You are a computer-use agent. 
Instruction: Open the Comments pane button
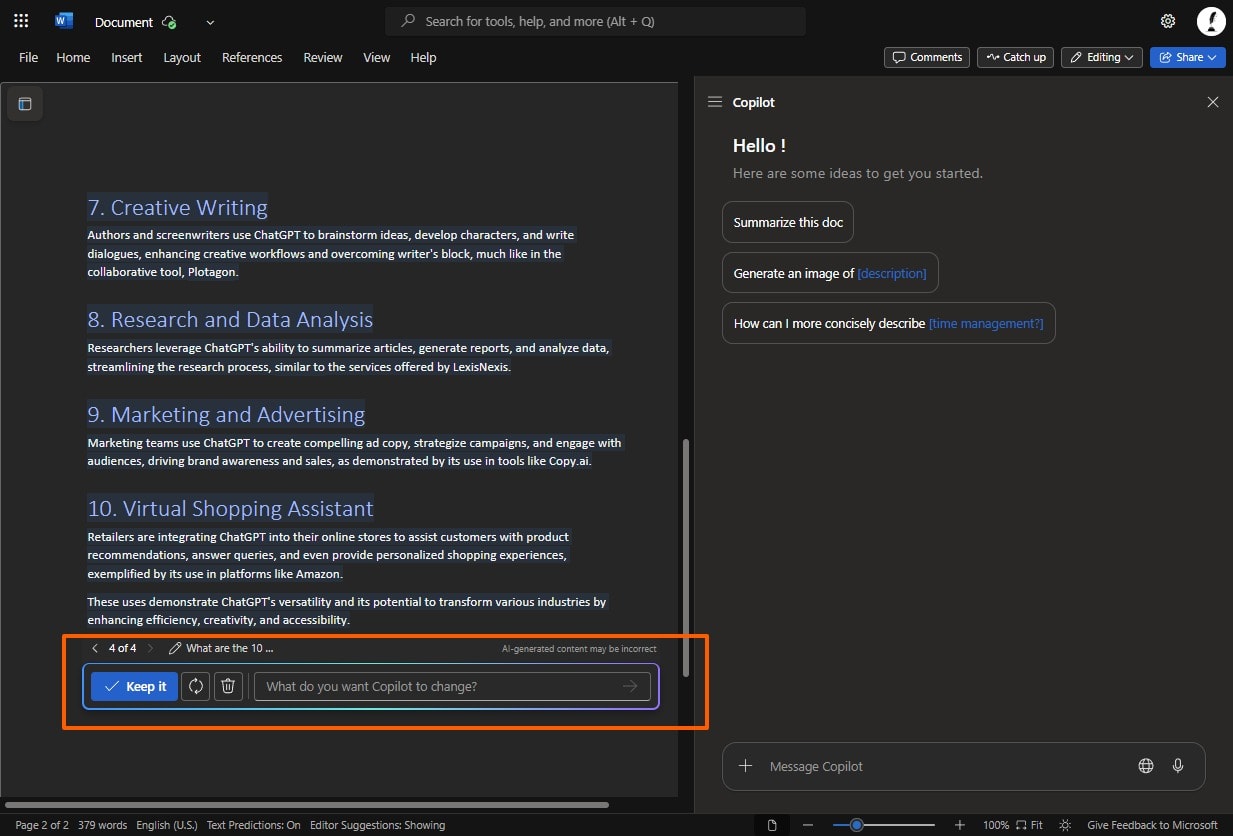(x=927, y=57)
